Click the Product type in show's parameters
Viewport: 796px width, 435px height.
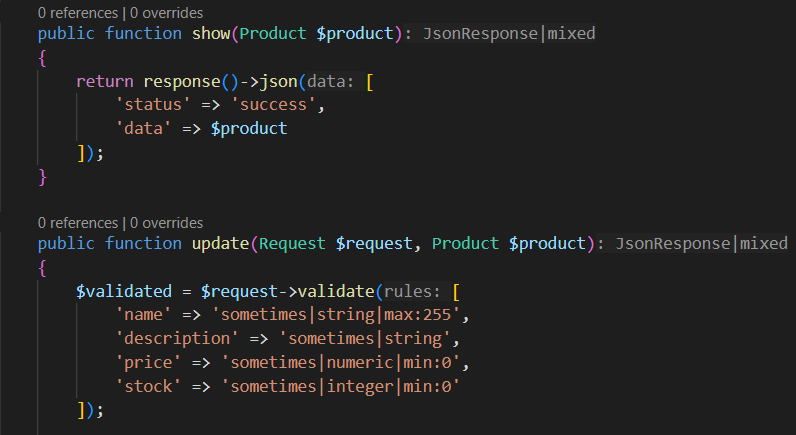tap(273, 33)
